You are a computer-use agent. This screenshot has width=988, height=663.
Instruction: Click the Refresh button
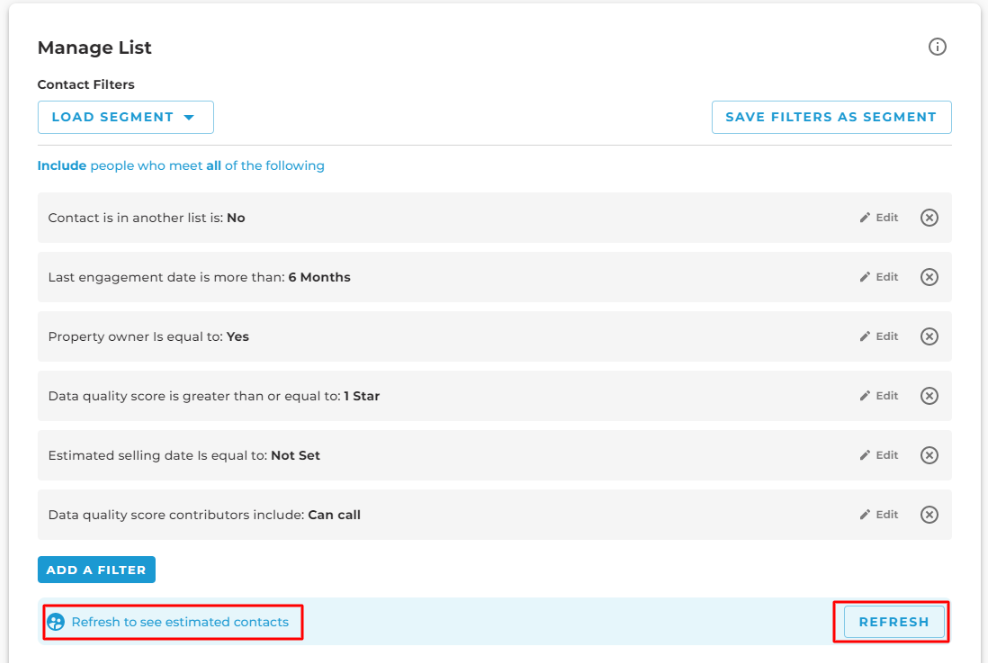(893, 622)
